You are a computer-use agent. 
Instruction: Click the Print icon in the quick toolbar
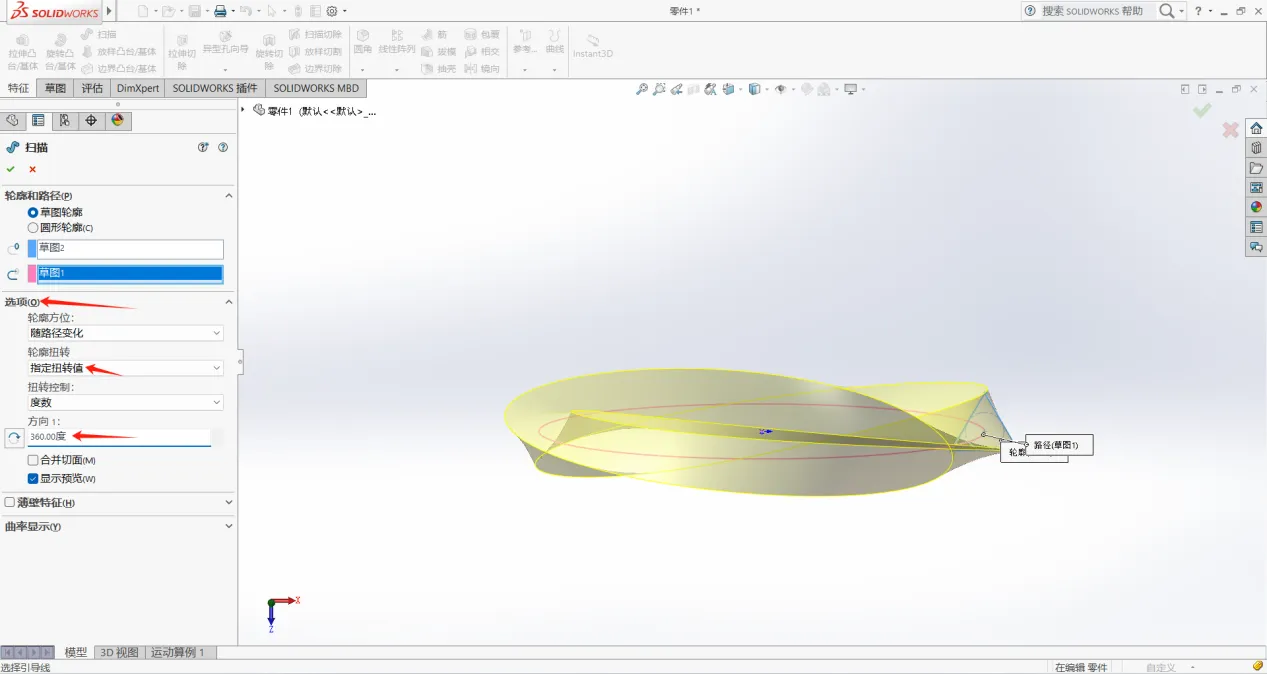[222, 11]
